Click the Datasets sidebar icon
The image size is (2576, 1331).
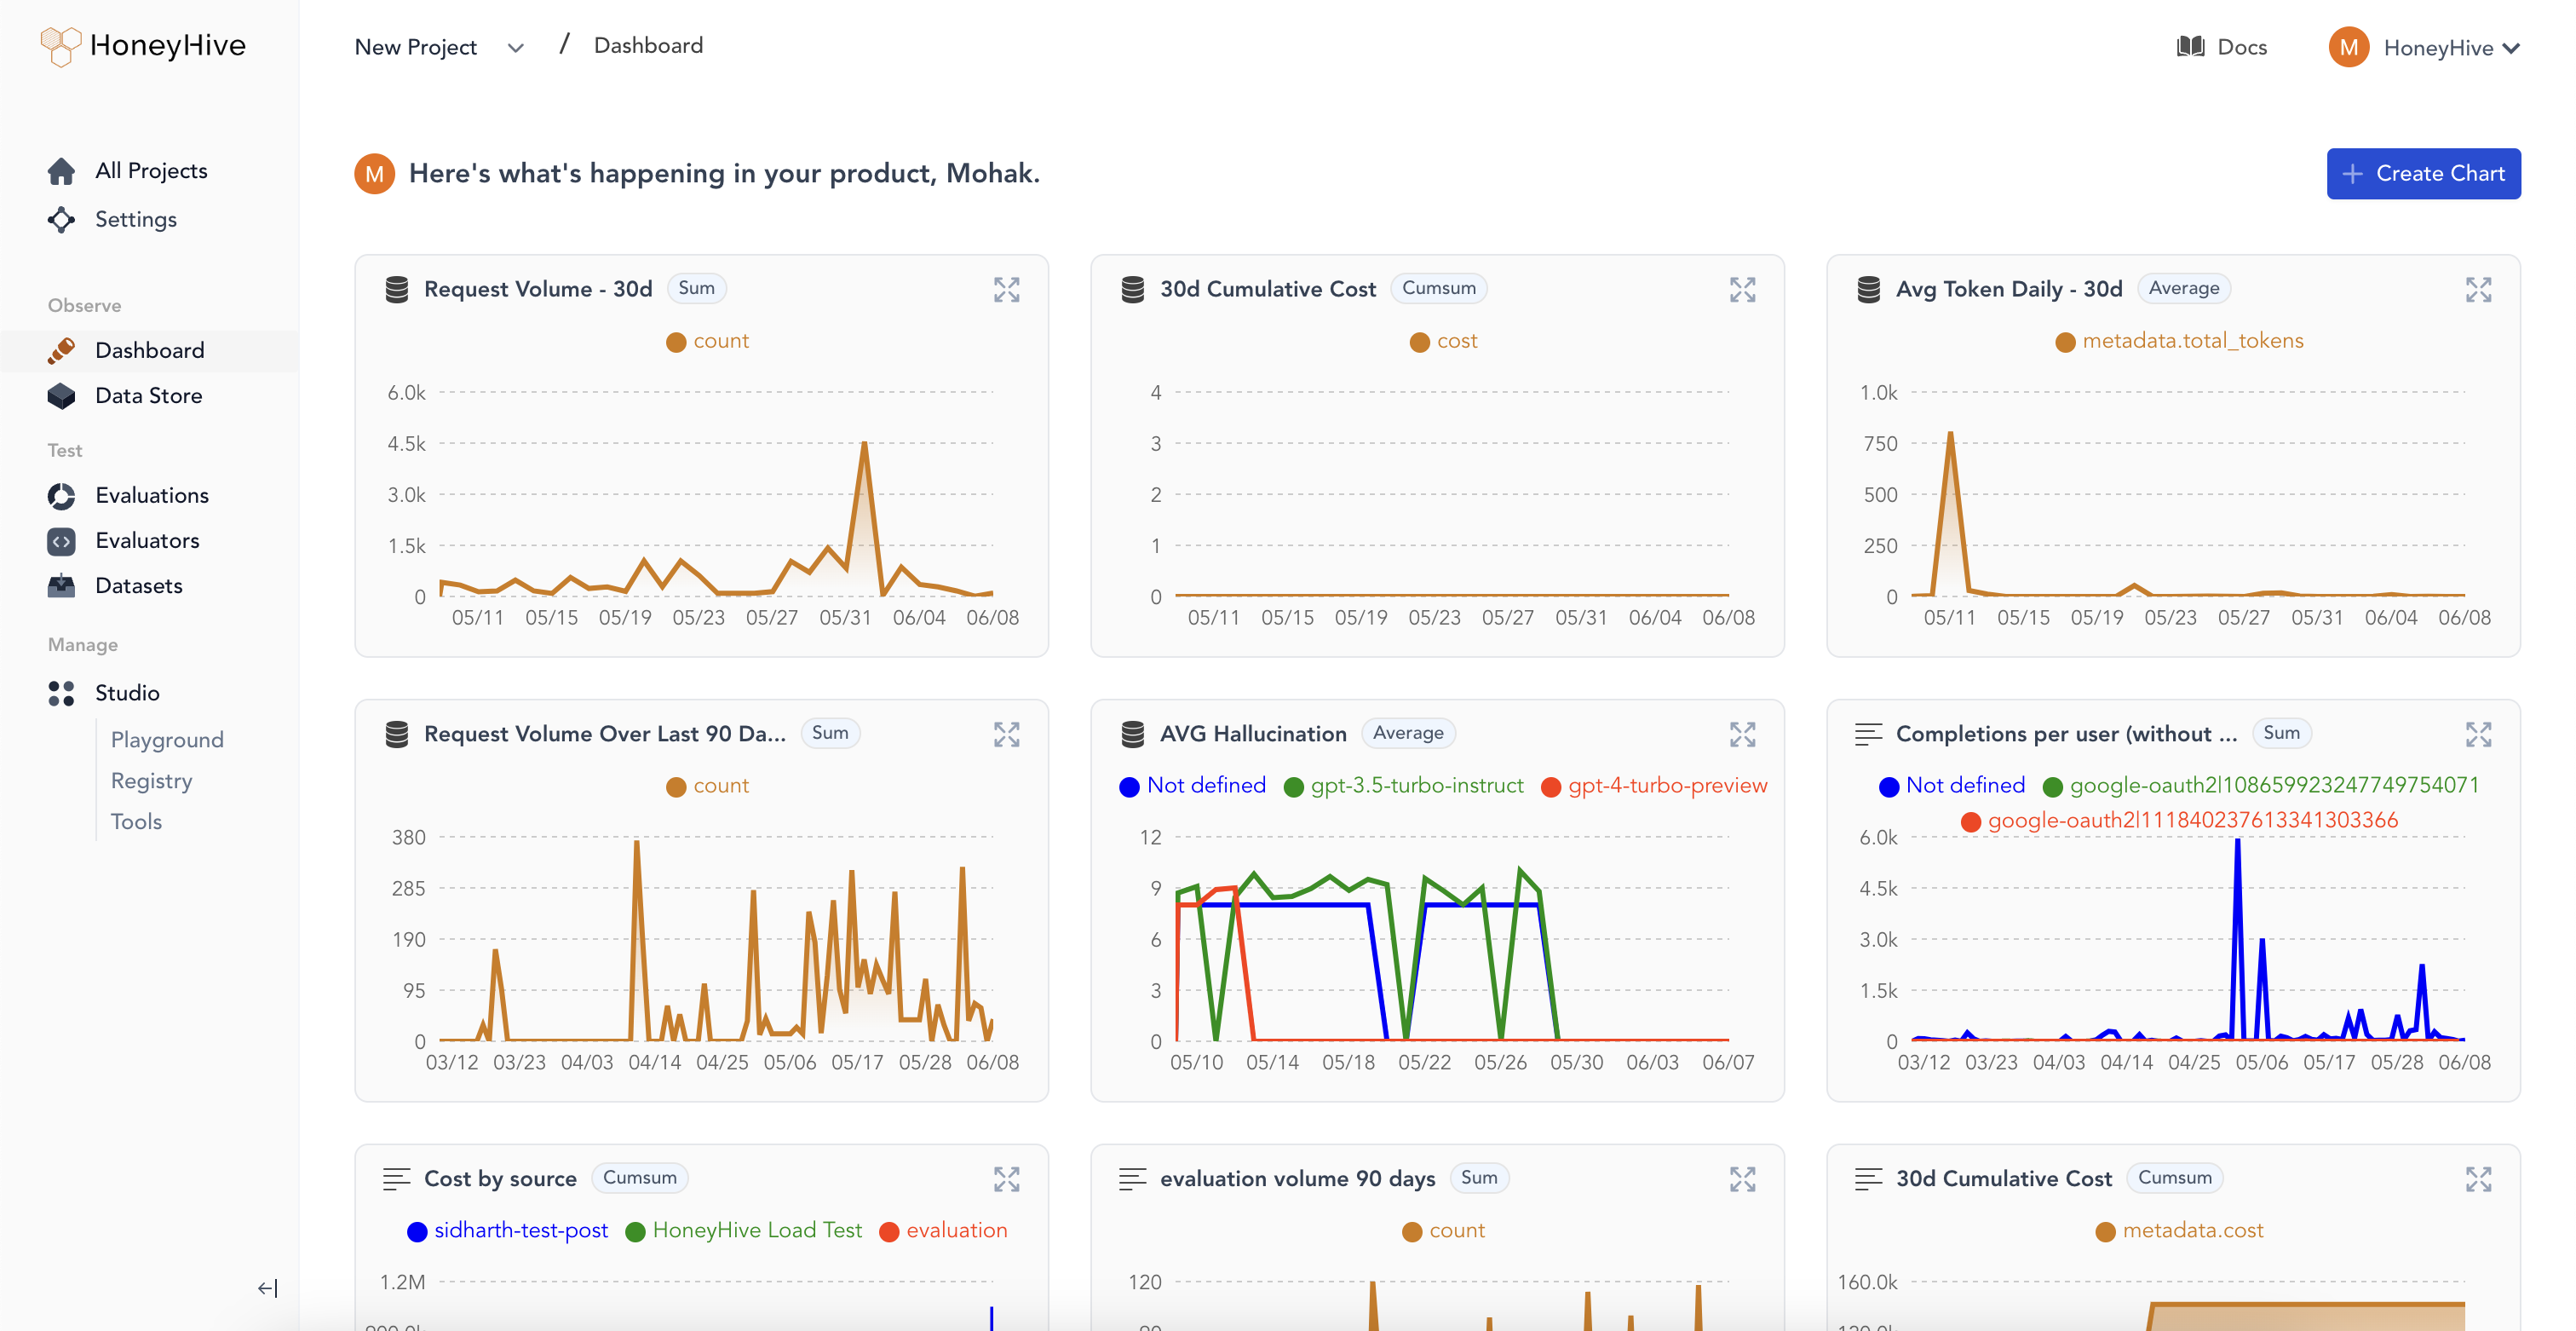tap(61, 586)
